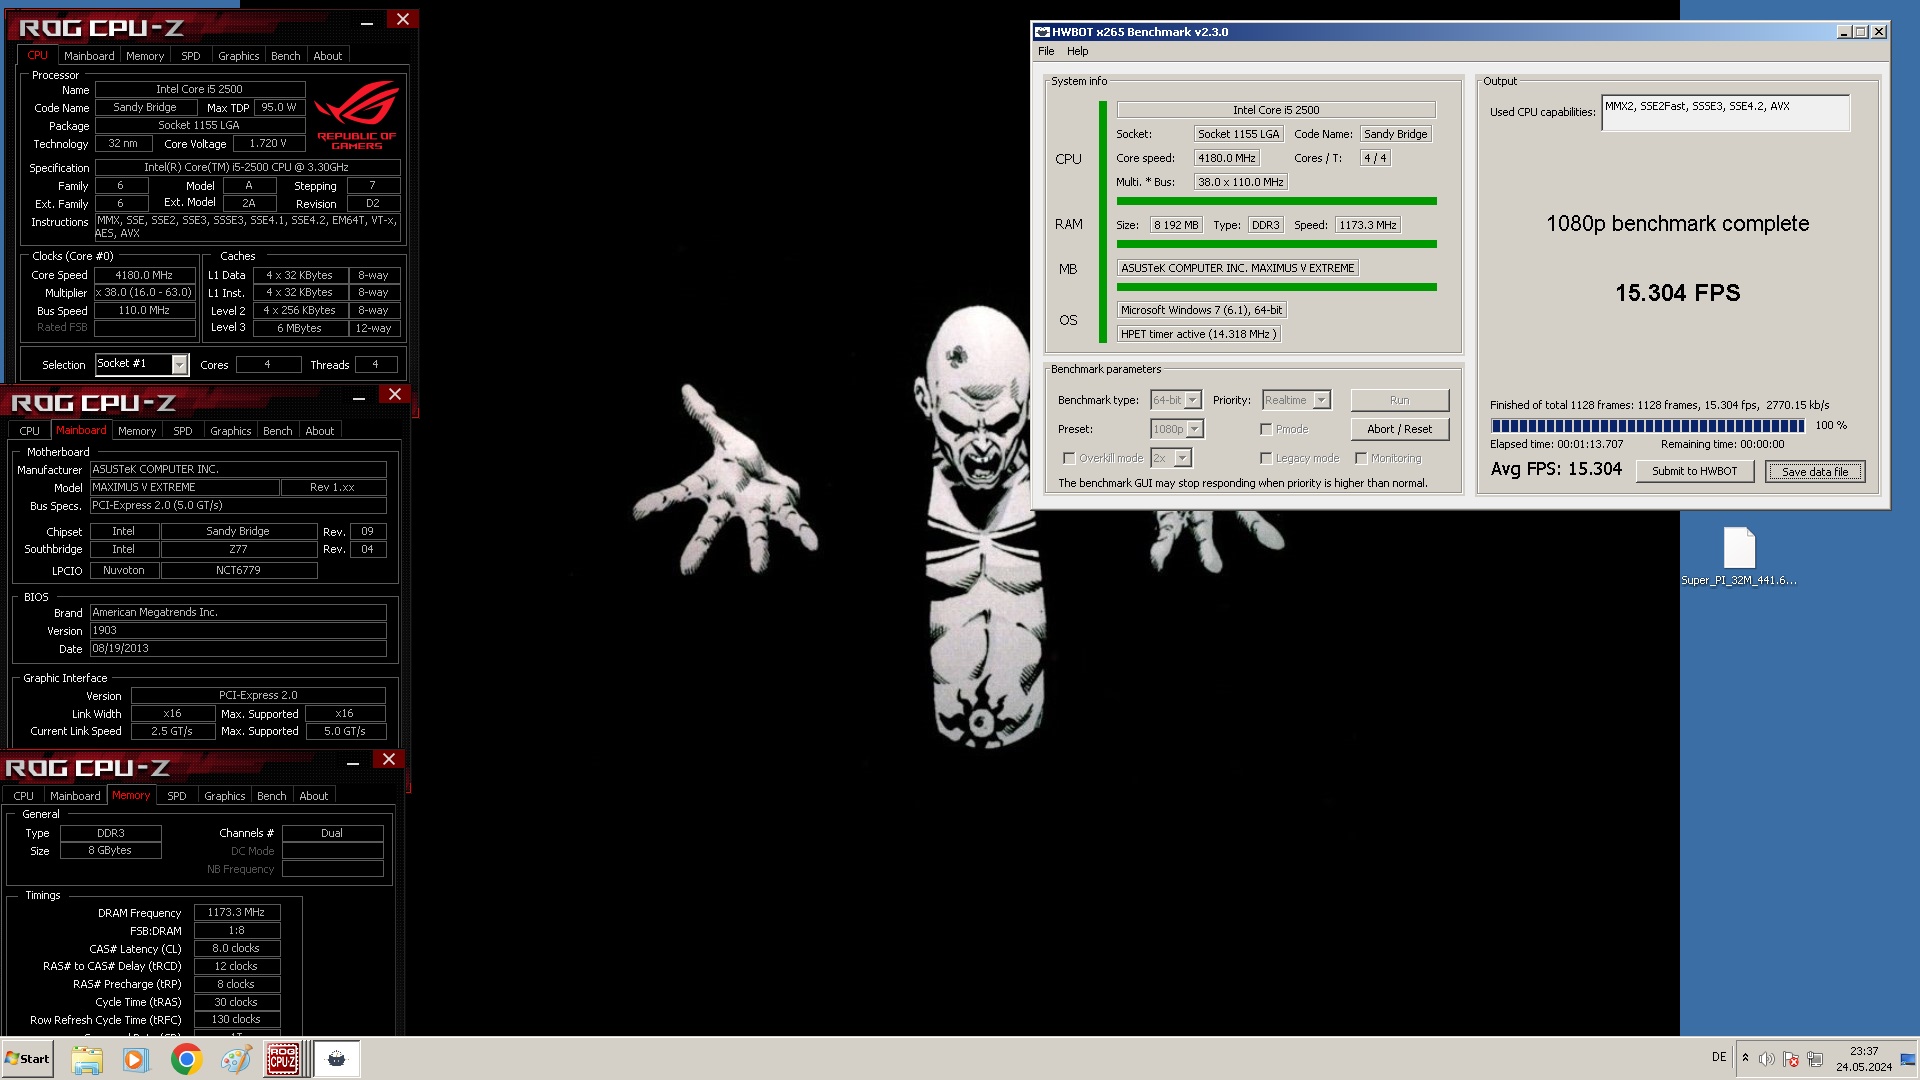The height and width of the screenshot is (1080, 1920).
Task: Click the MAXIMUS V EXTREME model field in CPU-Z
Action: point(184,487)
